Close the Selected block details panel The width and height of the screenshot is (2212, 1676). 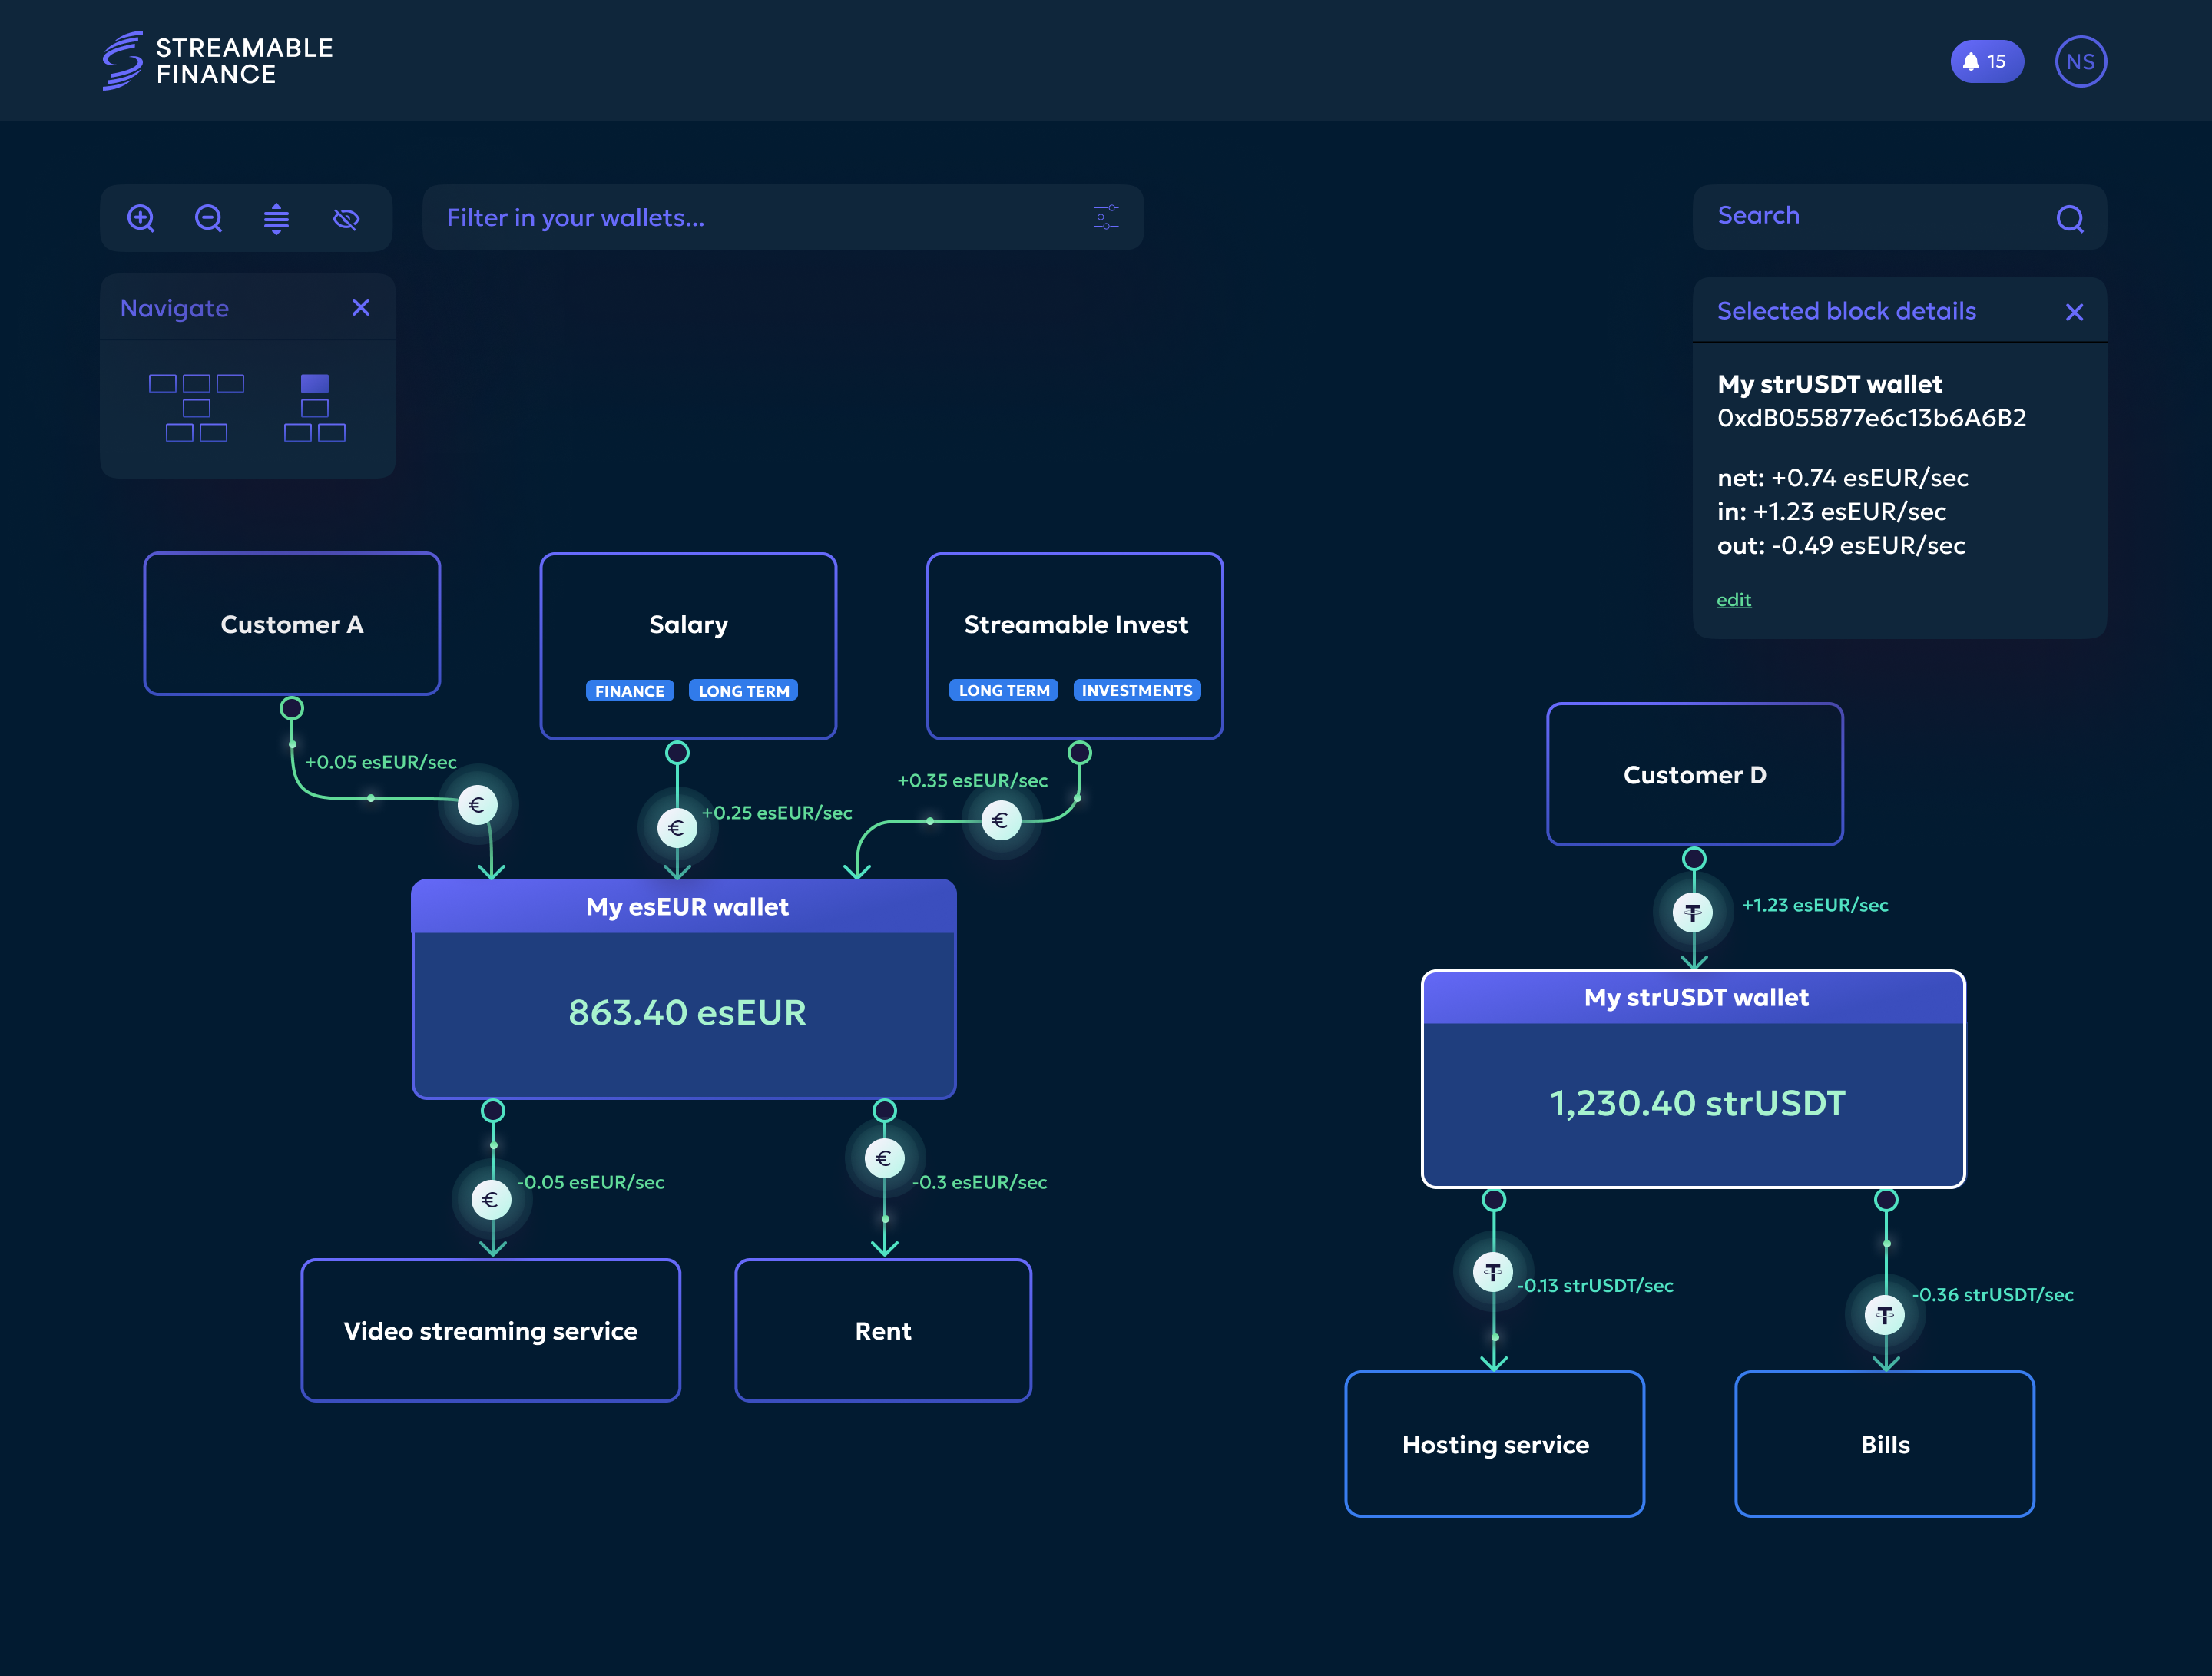[2074, 312]
